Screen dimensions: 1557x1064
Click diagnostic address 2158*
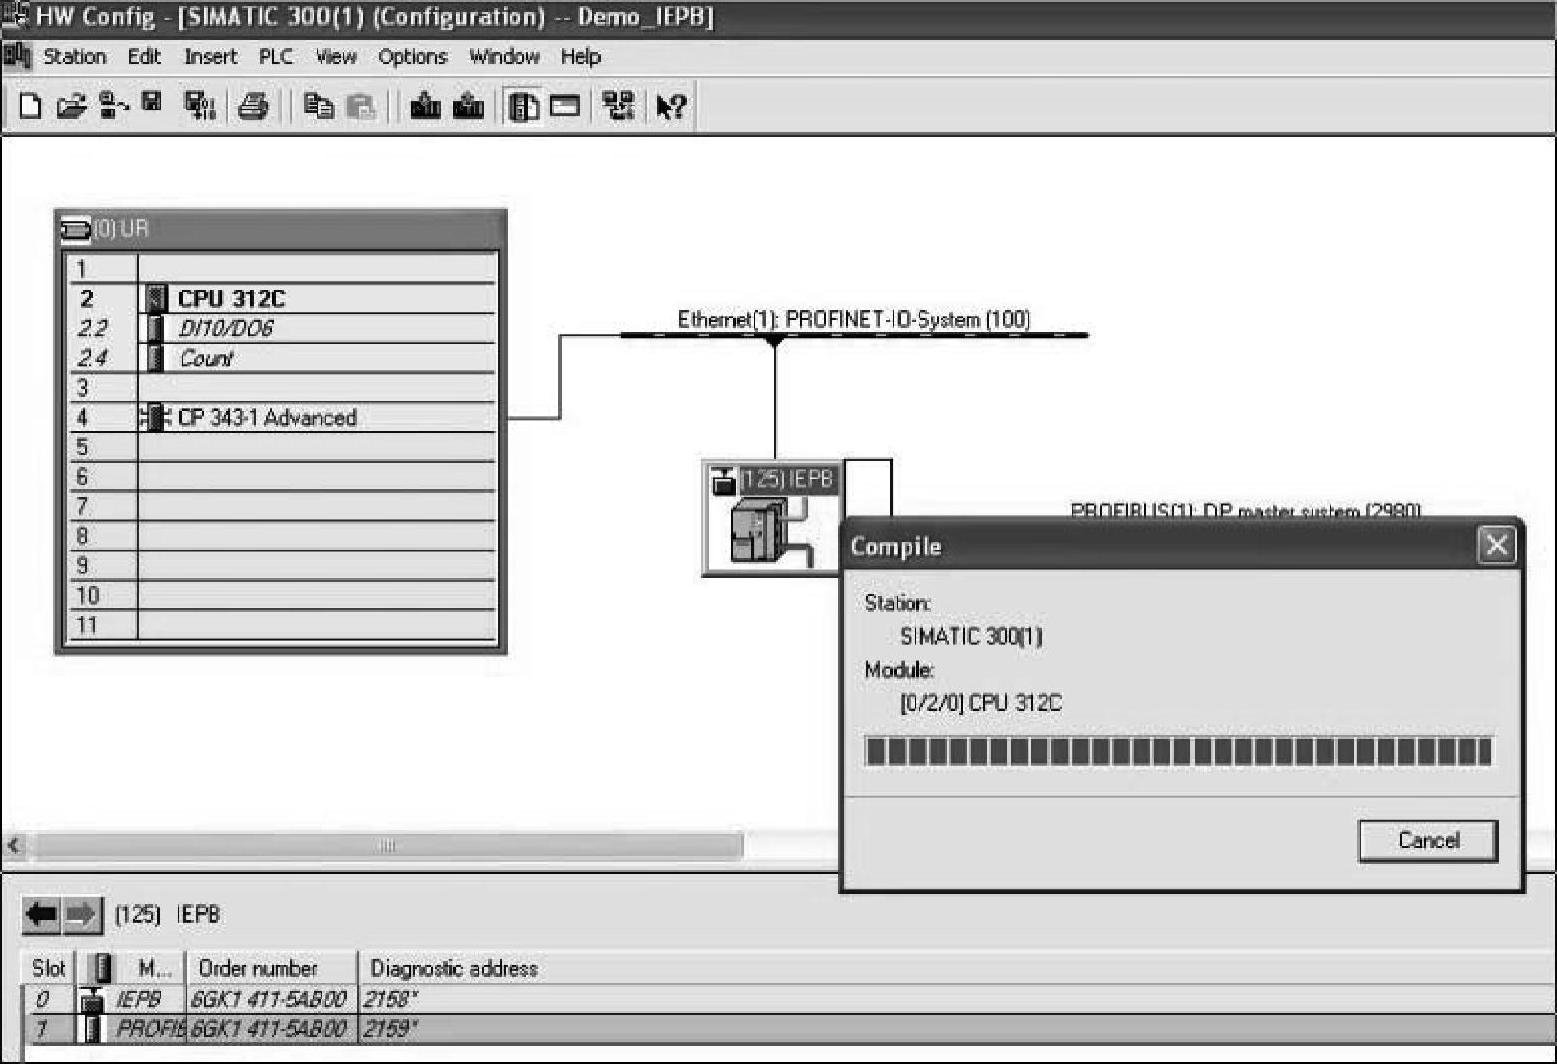pyautogui.click(x=390, y=999)
